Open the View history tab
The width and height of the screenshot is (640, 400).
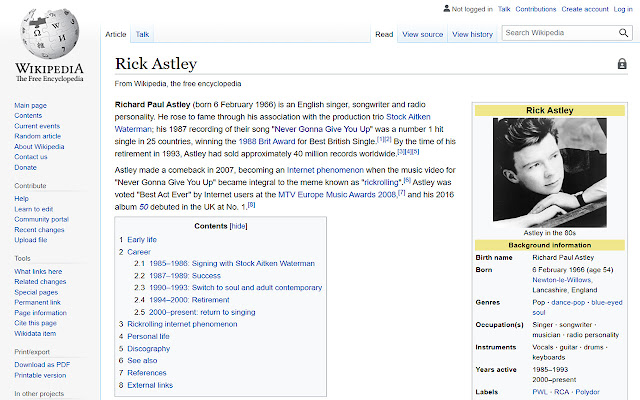tap(472, 34)
